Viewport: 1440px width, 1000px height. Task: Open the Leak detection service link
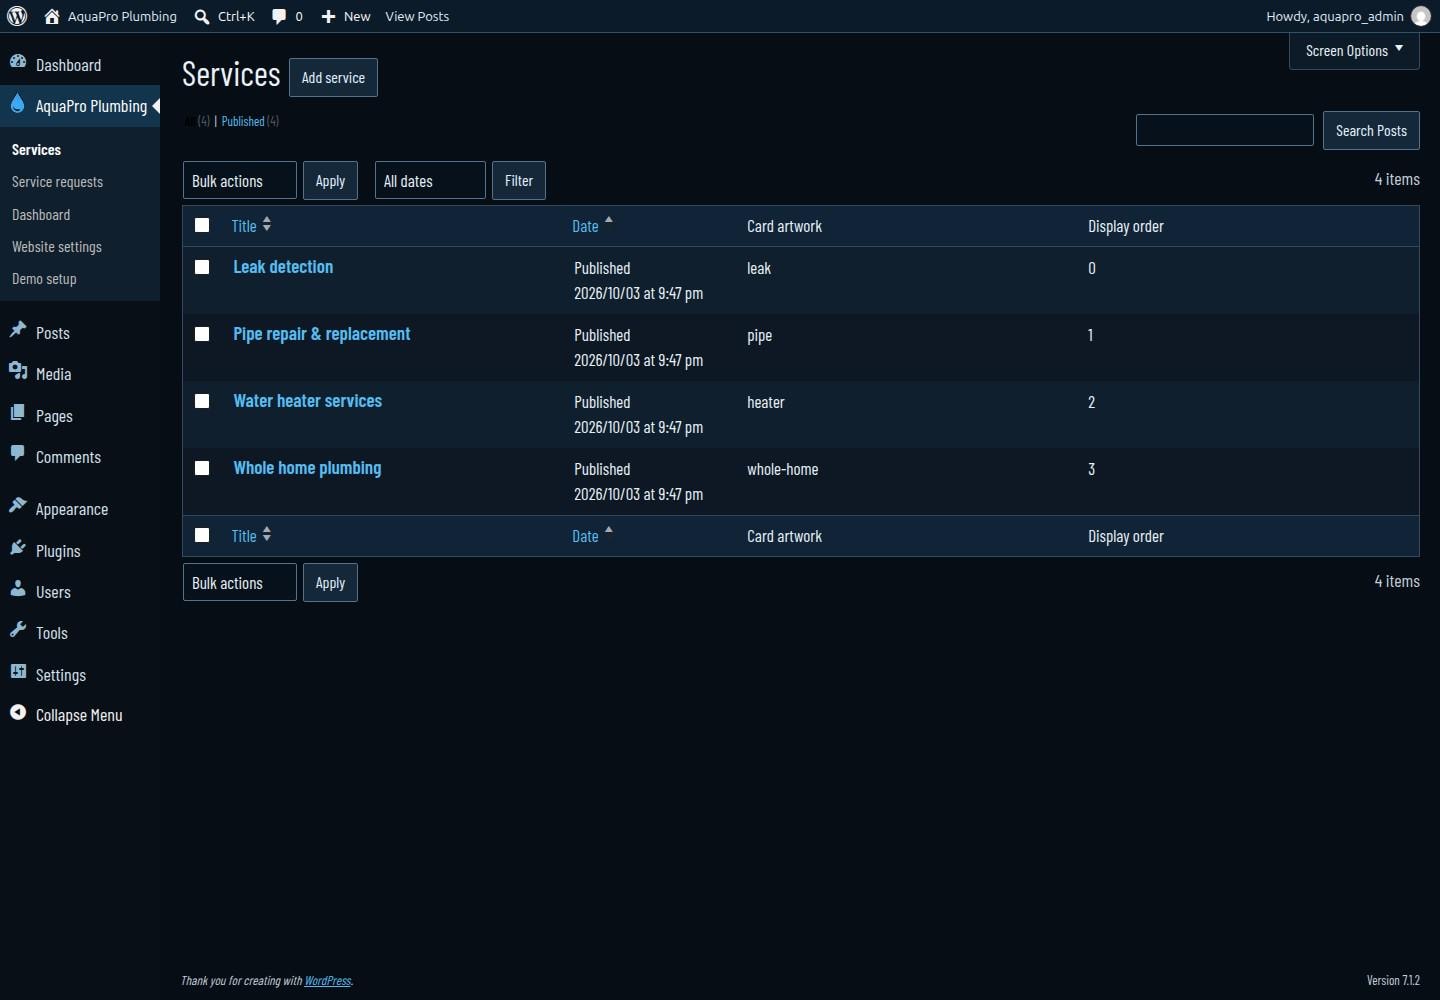[x=283, y=267]
